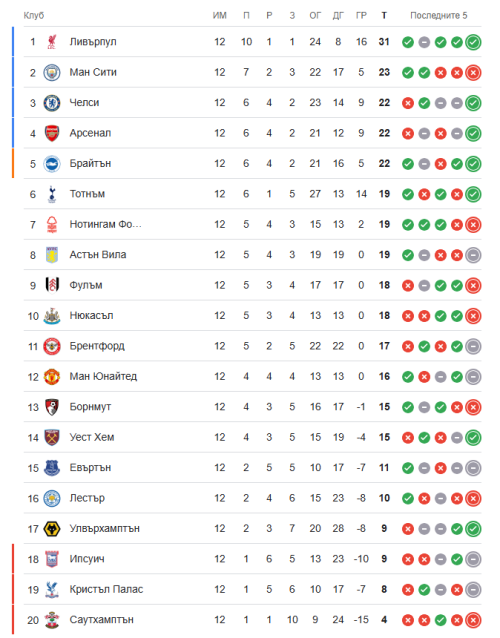Open the Нотингам Фо... team link

click(105, 224)
